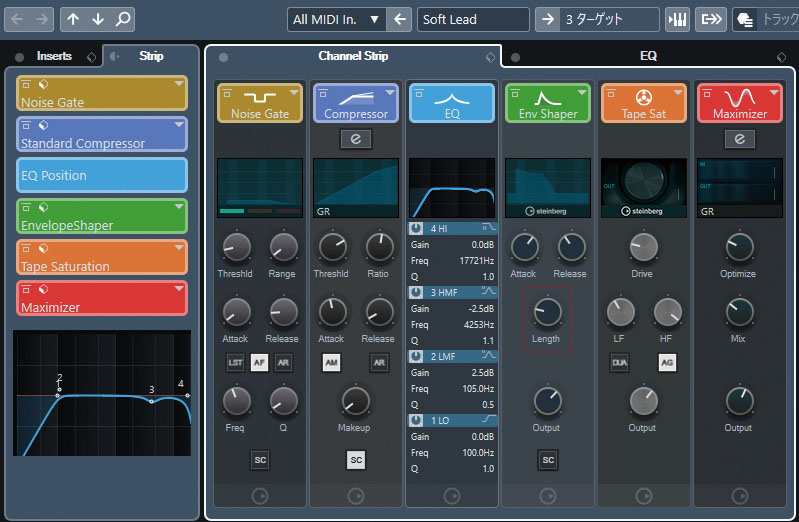799x522 pixels.
Task: Click the SC button under Compressor
Action: pos(356,460)
